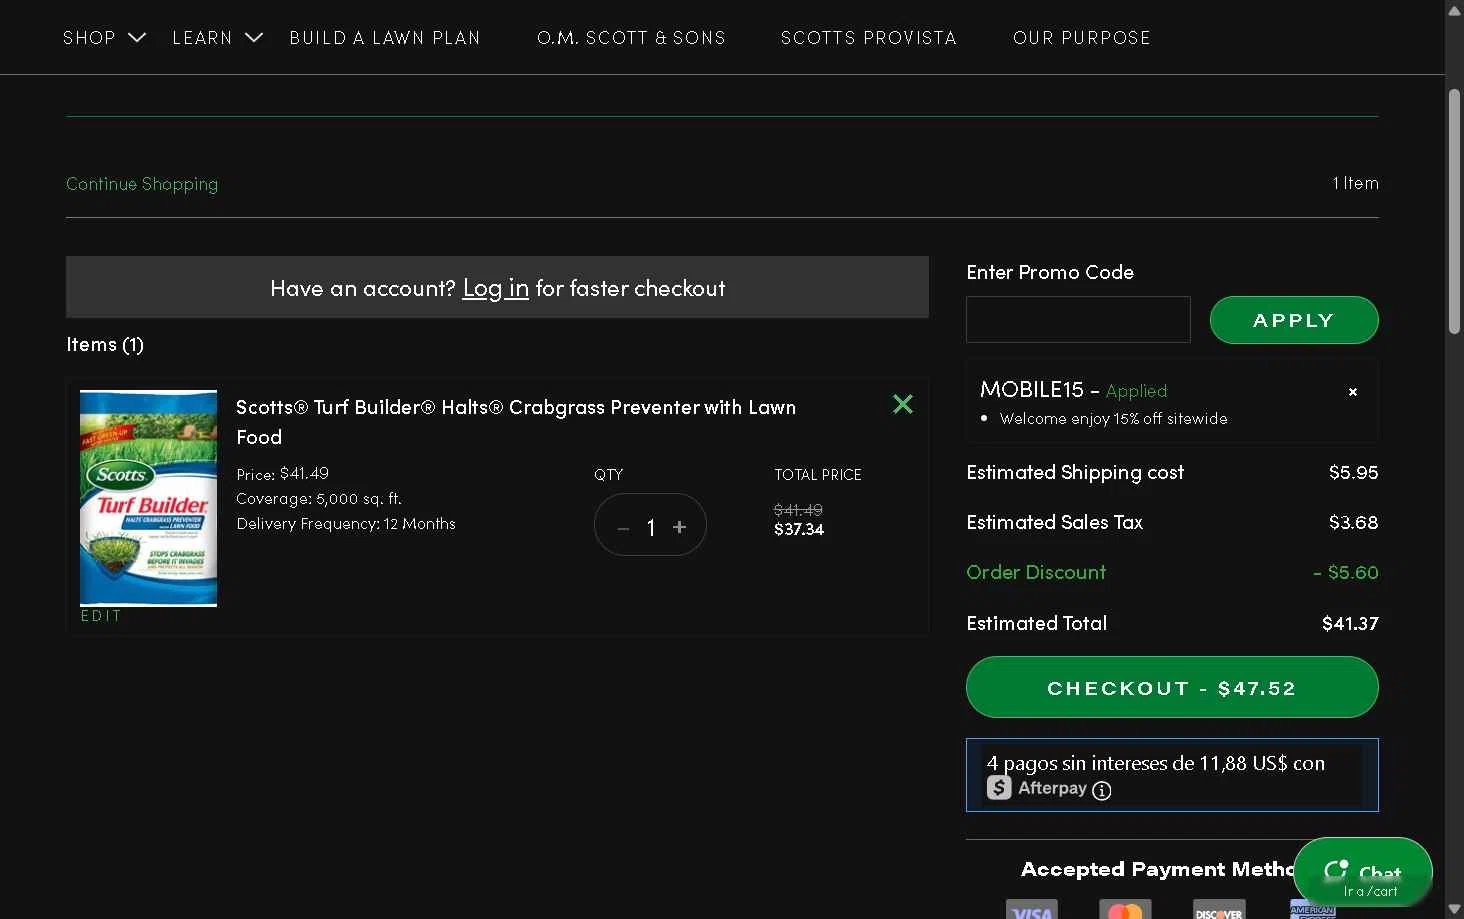This screenshot has height=919, width=1464.
Task: Increase quantity with the plus button
Action: [679, 526]
